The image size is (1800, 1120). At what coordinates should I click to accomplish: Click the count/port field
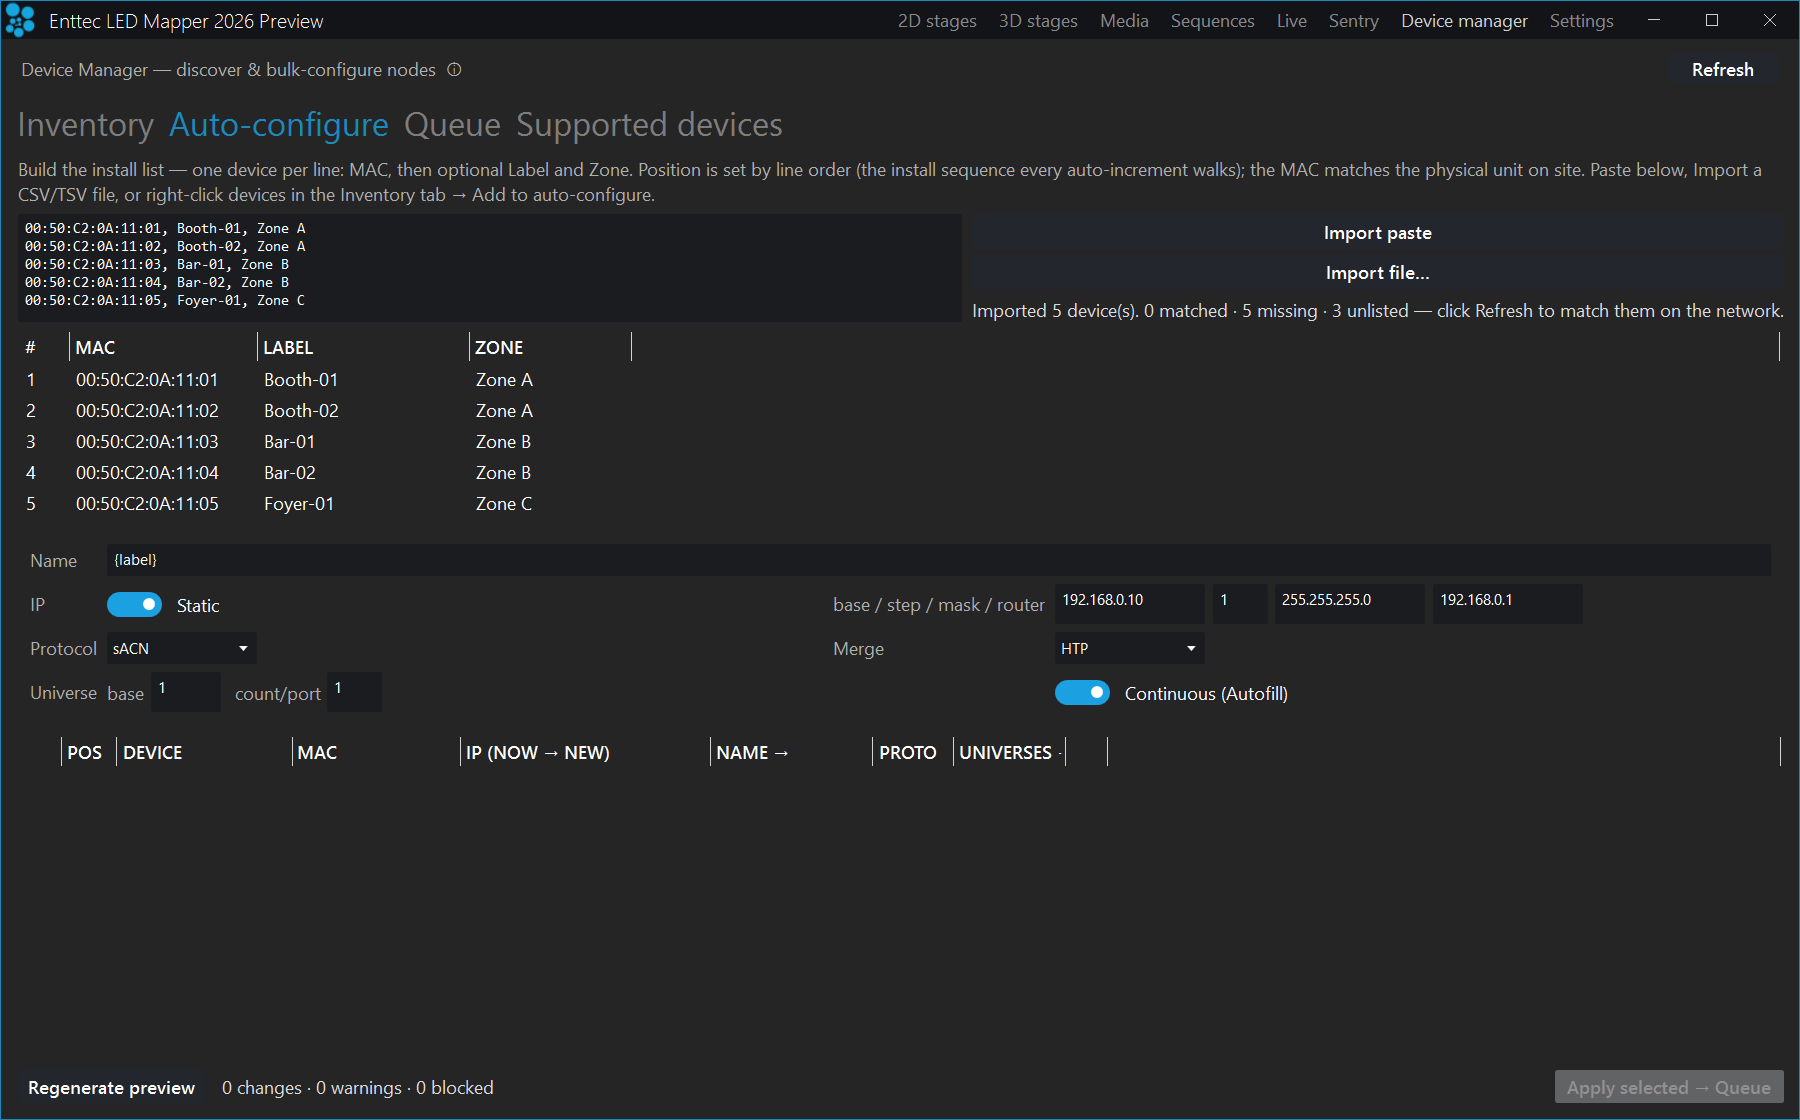(354, 692)
